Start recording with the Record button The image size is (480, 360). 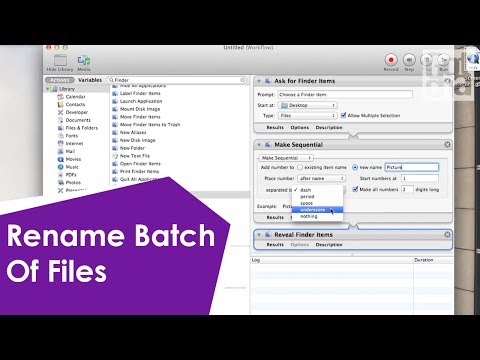(x=391, y=60)
